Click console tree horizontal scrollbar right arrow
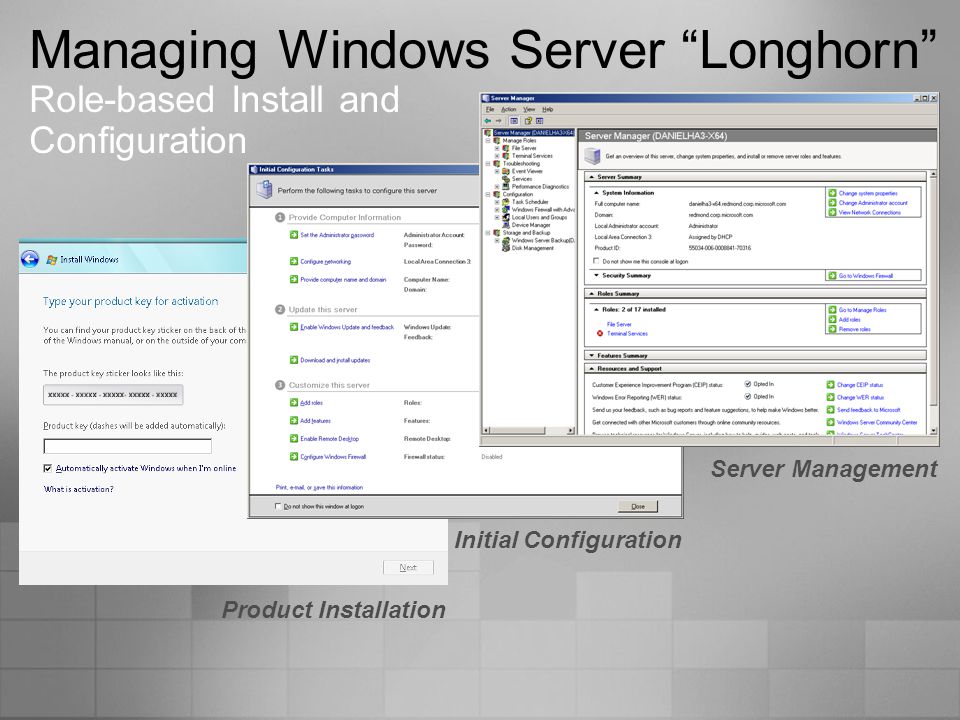The width and height of the screenshot is (960, 720). click(x=571, y=431)
